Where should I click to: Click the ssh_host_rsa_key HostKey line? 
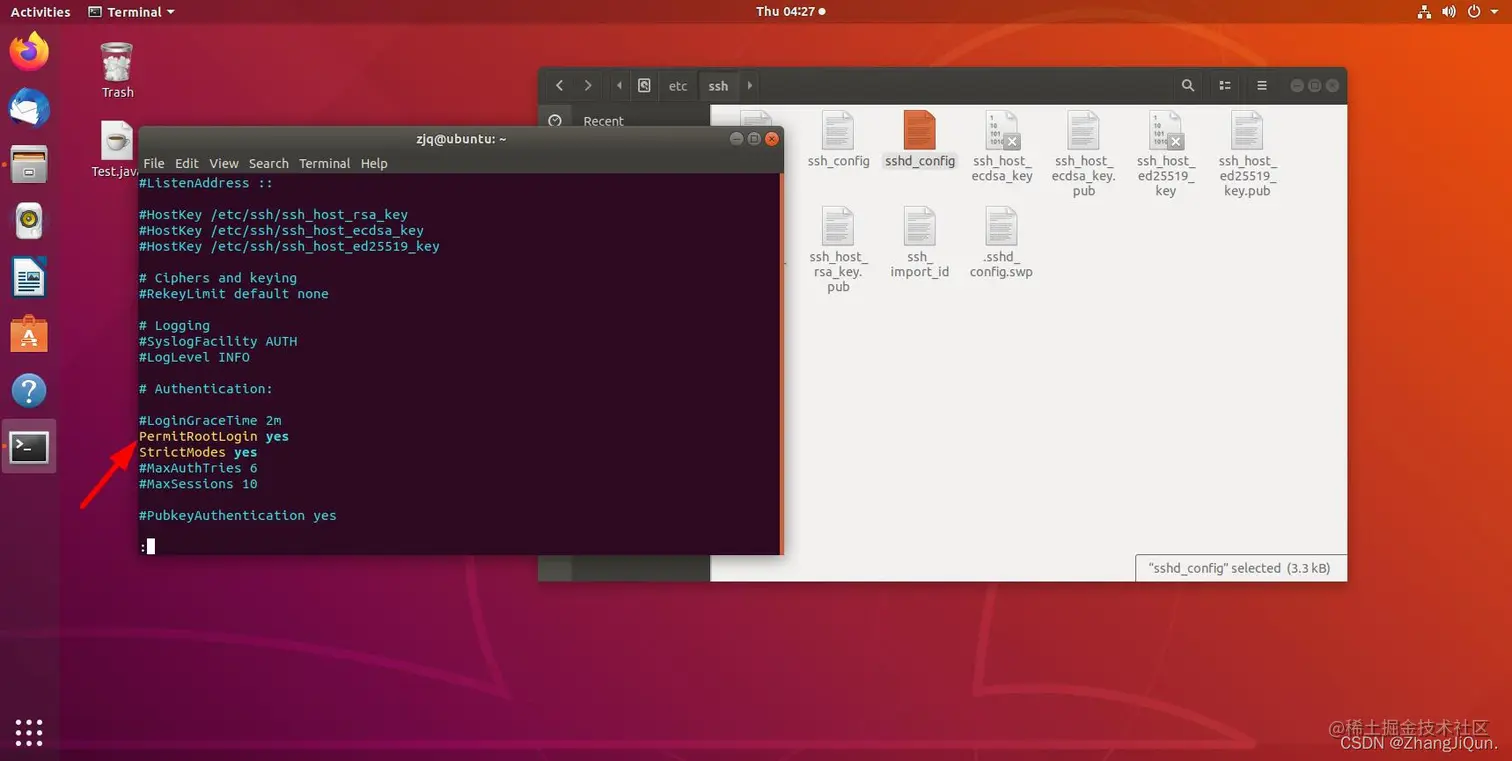tap(274, 214)
